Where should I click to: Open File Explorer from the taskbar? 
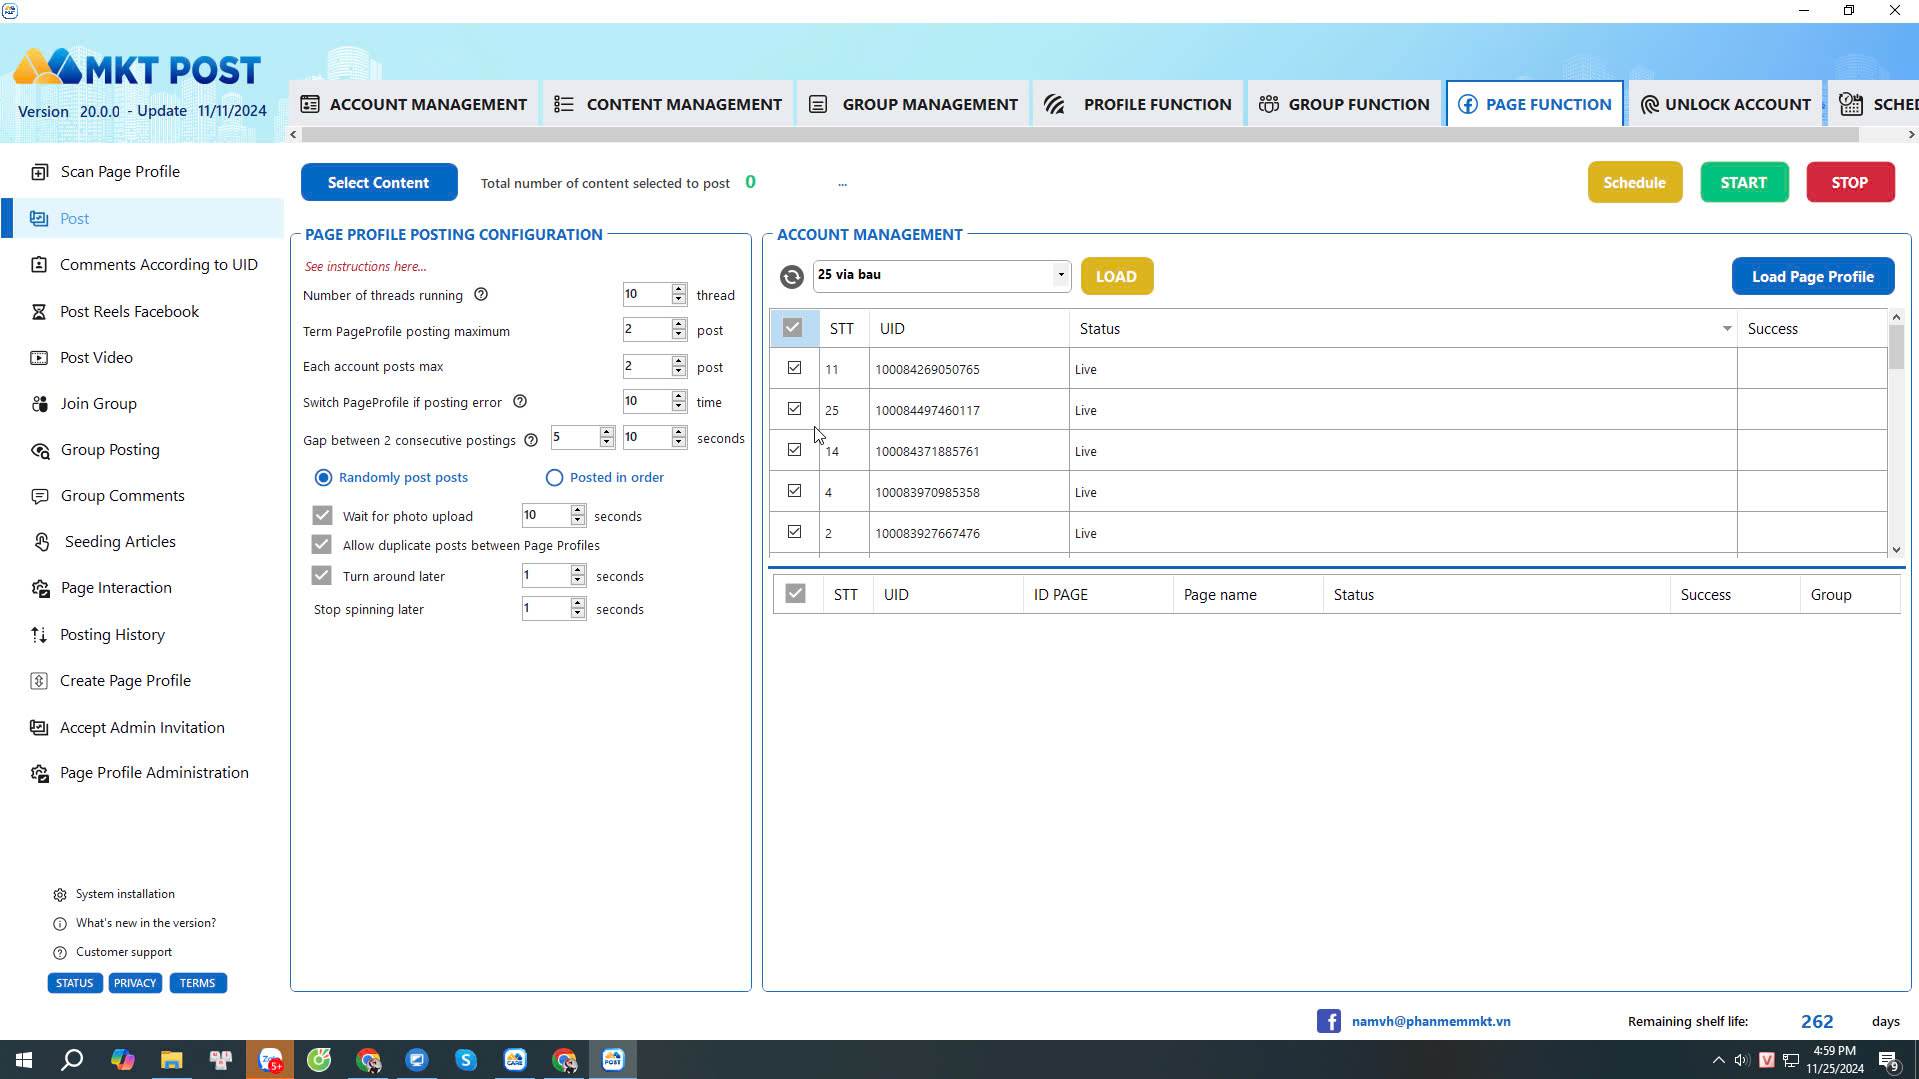point(172,1060)
